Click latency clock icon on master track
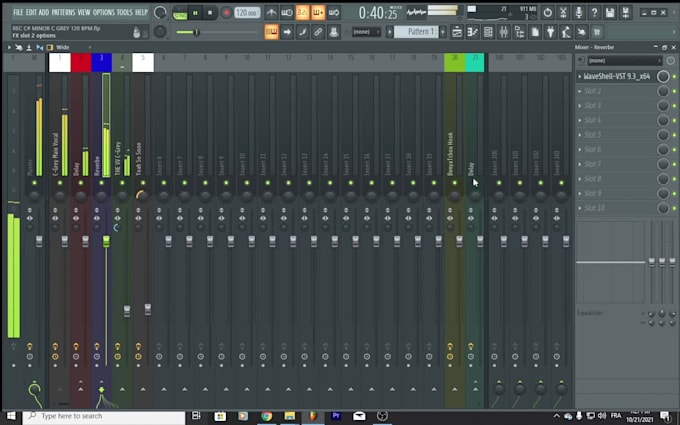The width and height of the screenshot is (680, 425). [29, 356]
